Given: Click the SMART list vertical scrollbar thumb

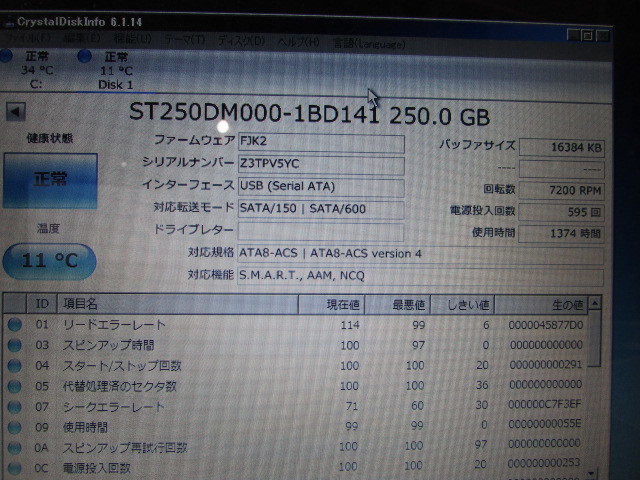Looking at the screenshot, I should tap(595, 339).
